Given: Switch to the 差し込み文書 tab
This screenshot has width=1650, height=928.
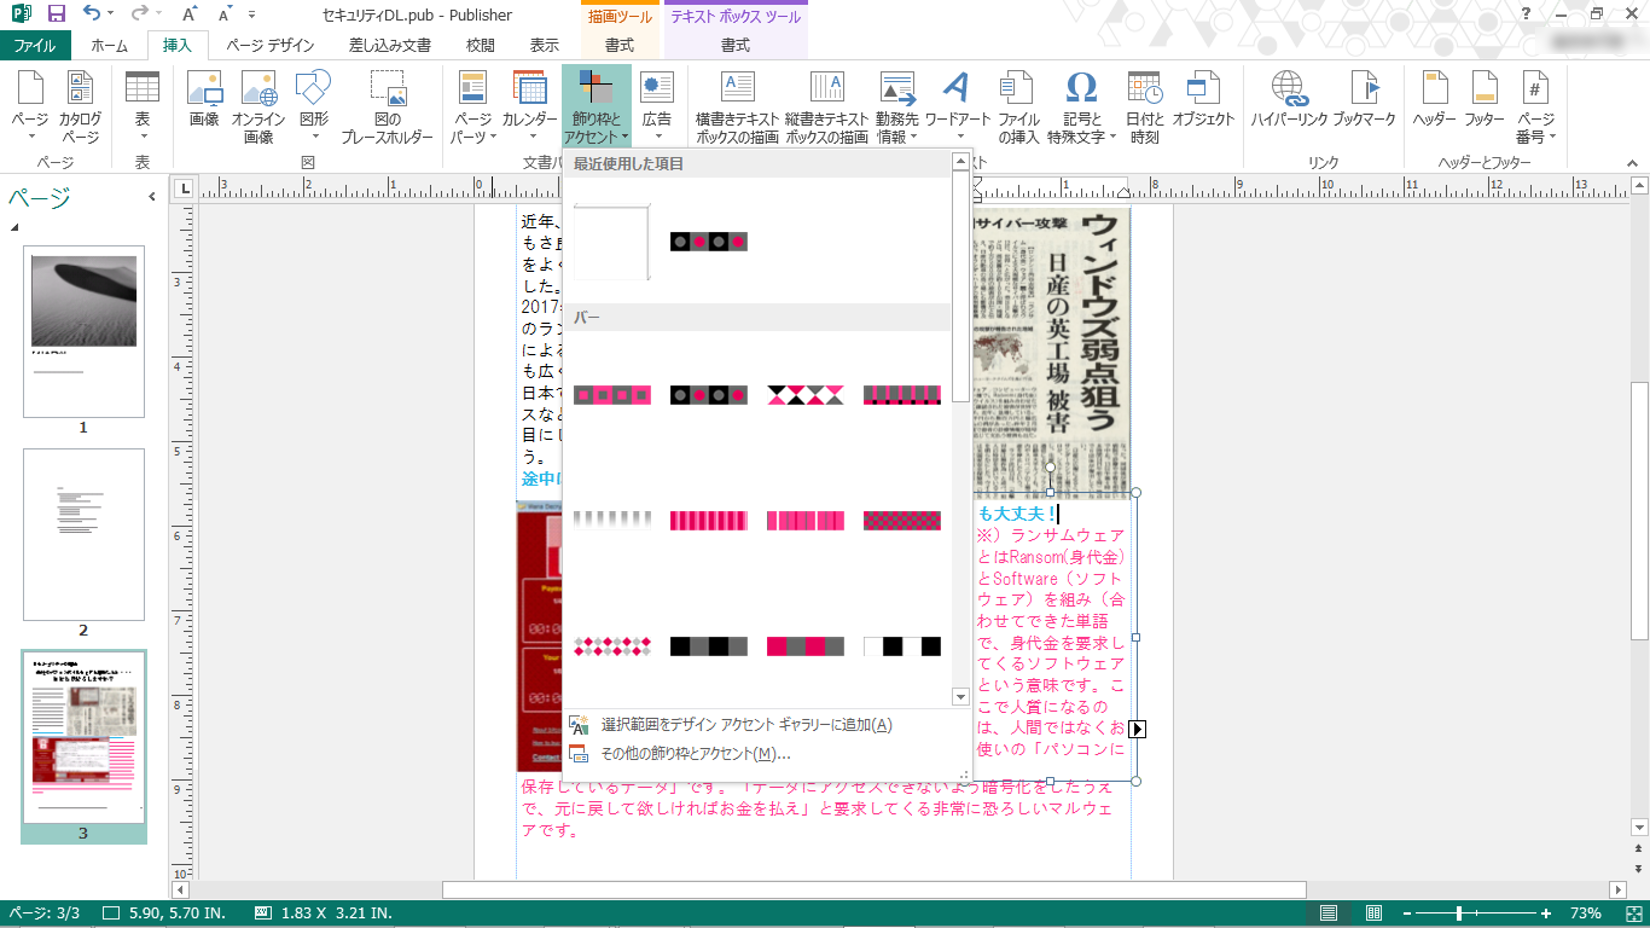Looking at the screenshot, I should click(x=390, y=45).
